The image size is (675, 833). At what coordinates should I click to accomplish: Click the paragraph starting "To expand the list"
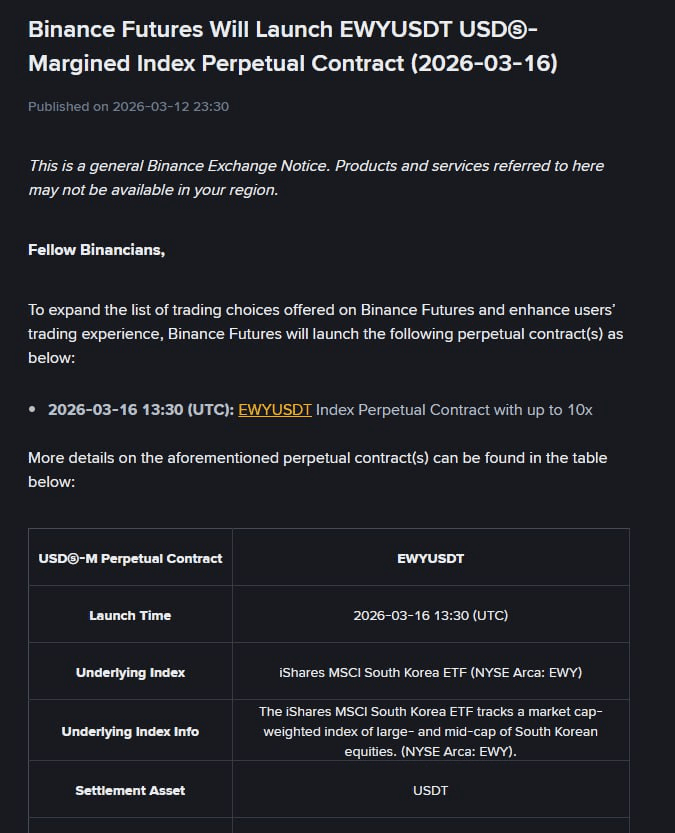[x=325, y=333]
